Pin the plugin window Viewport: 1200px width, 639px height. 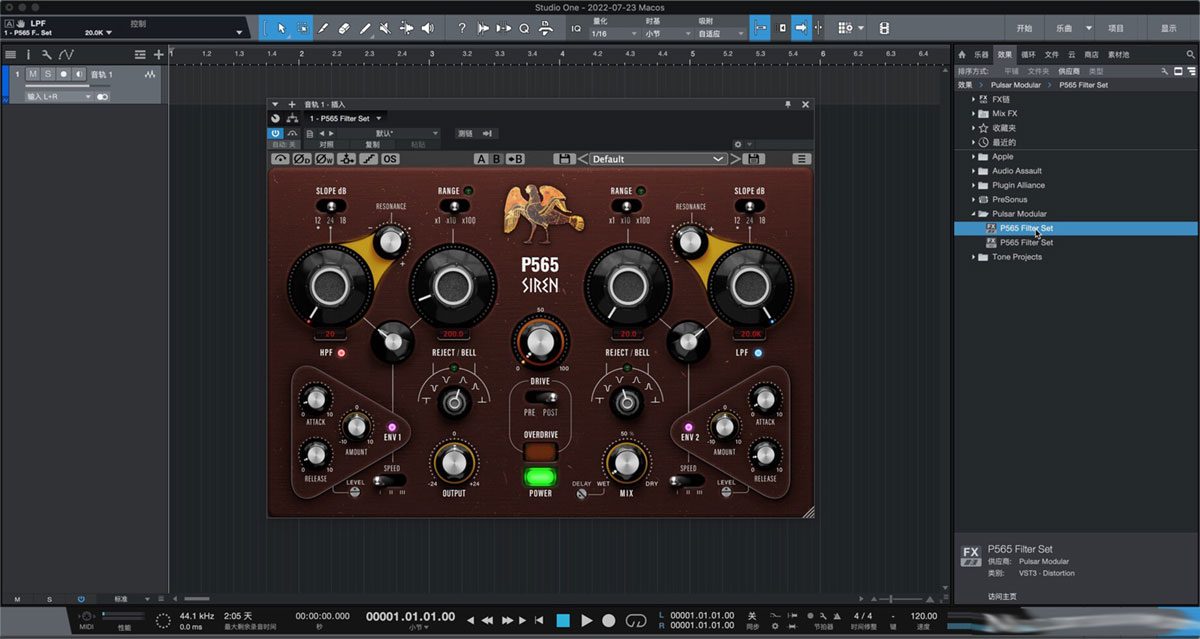[x=788, y=104]
